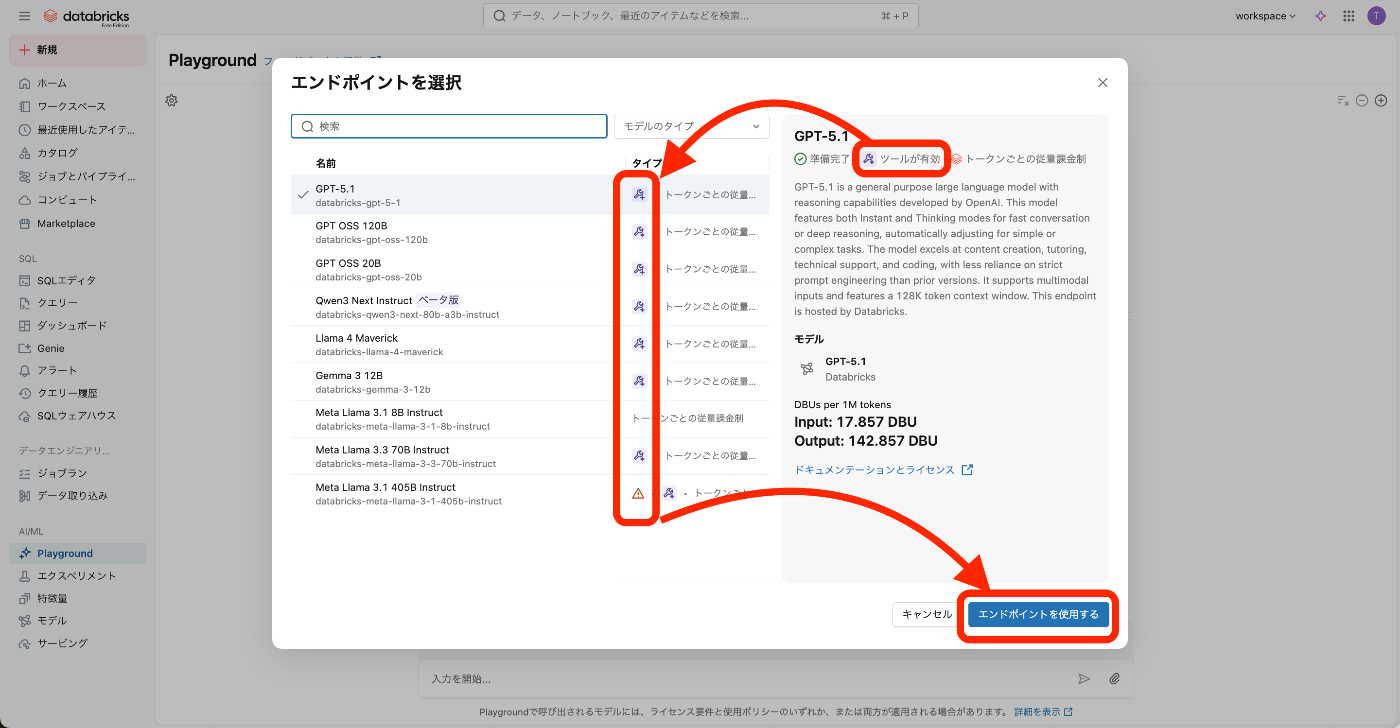Viewport: 1400px width, 728px height.
Task: Click the Playground sidebar icon
Action: coord(25,553)
